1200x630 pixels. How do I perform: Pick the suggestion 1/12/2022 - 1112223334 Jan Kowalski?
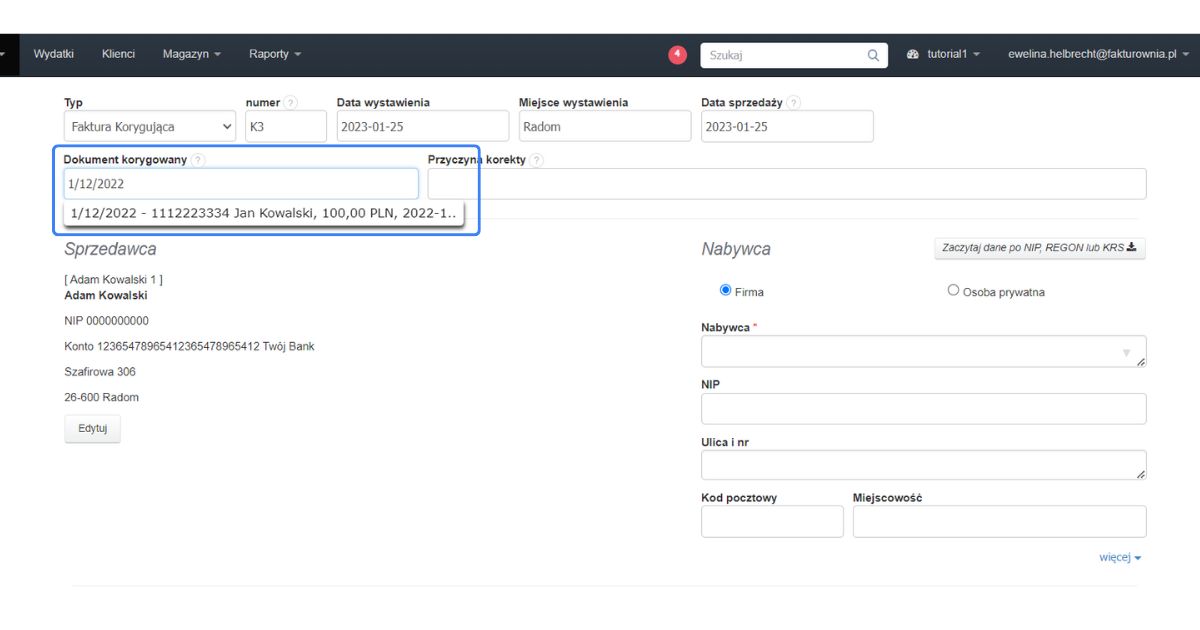click(264, 213)
